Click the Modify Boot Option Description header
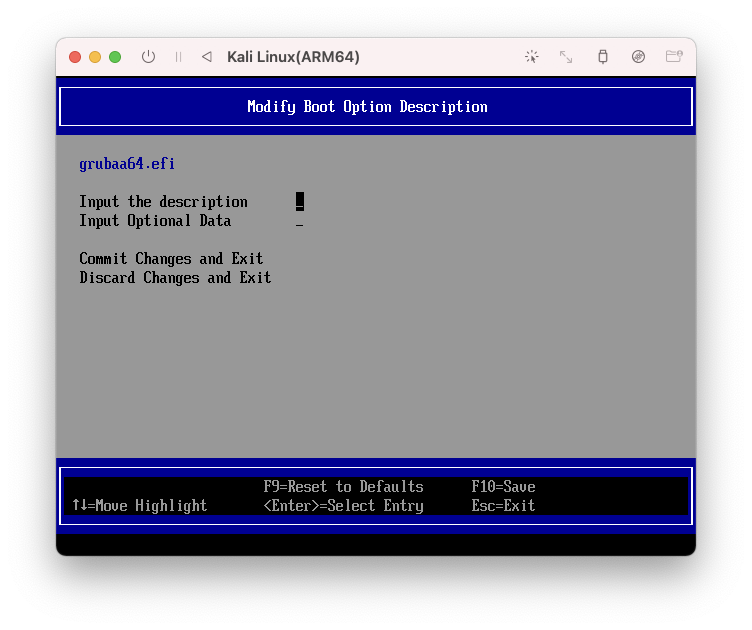The width and height of the screenshot is (752, 630). coord(367,106)
